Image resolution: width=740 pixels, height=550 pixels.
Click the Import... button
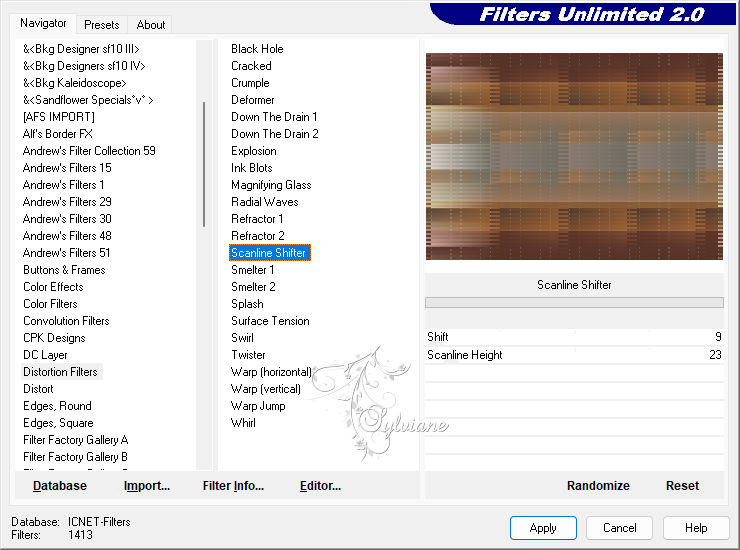point(147,486)
